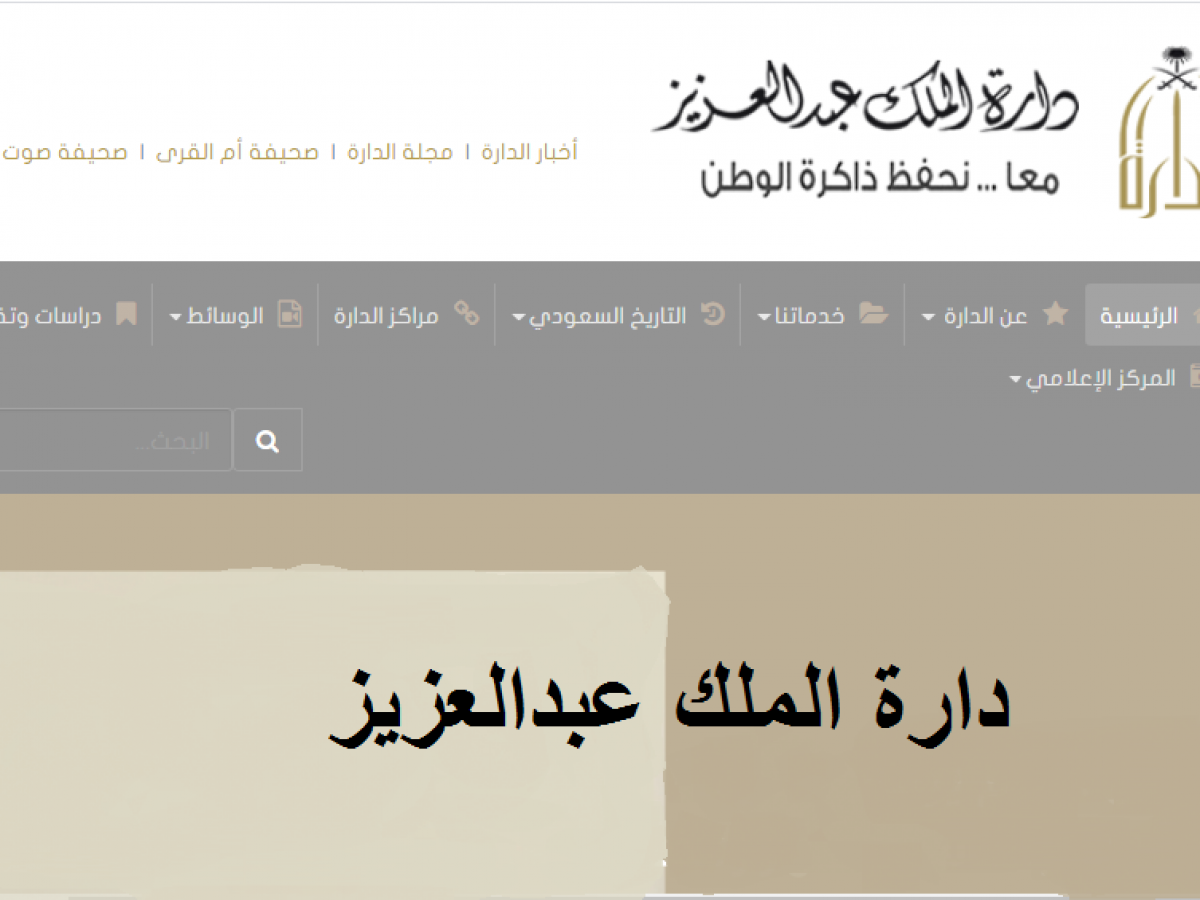Click the banner headline دارة الملك عبدالعزيز
Image resolution: width=1200 pixels, height=900 pixels.
coord(670,707)
